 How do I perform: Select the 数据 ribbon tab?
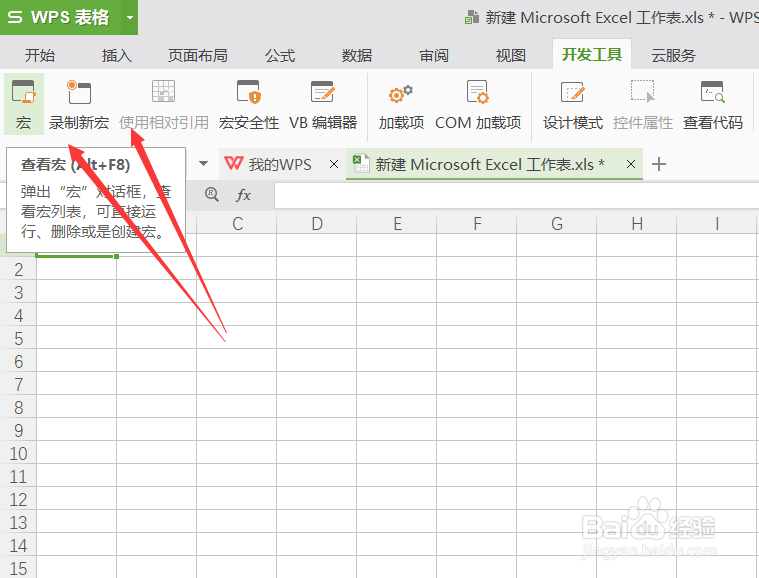coord(357,55)
